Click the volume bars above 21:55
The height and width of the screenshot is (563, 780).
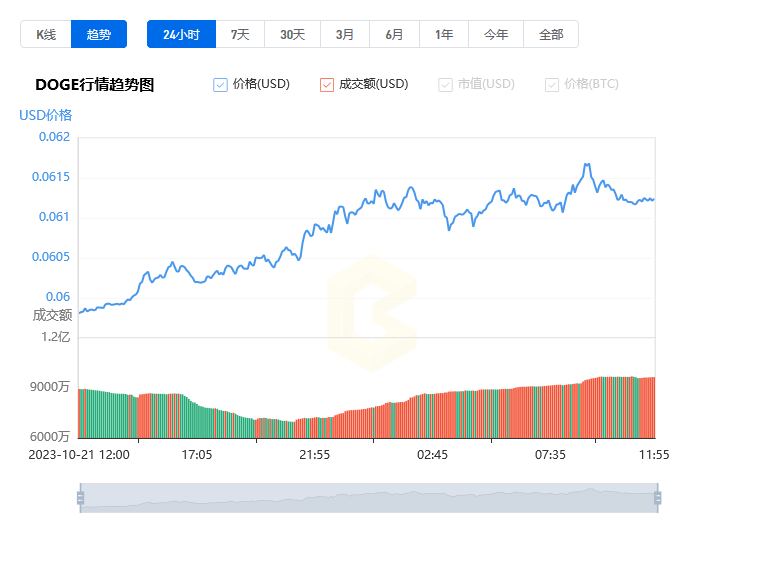tap(315, 427)
